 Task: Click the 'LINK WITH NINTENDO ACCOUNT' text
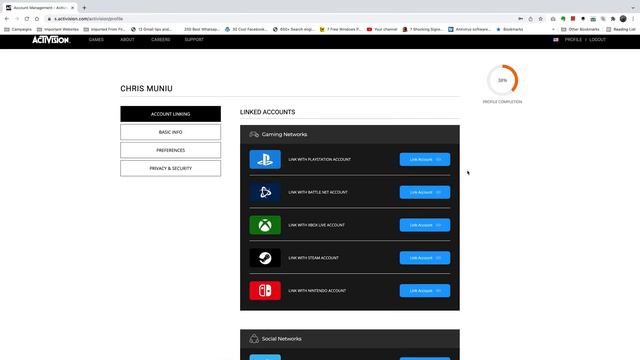click(x=317, y=291)
